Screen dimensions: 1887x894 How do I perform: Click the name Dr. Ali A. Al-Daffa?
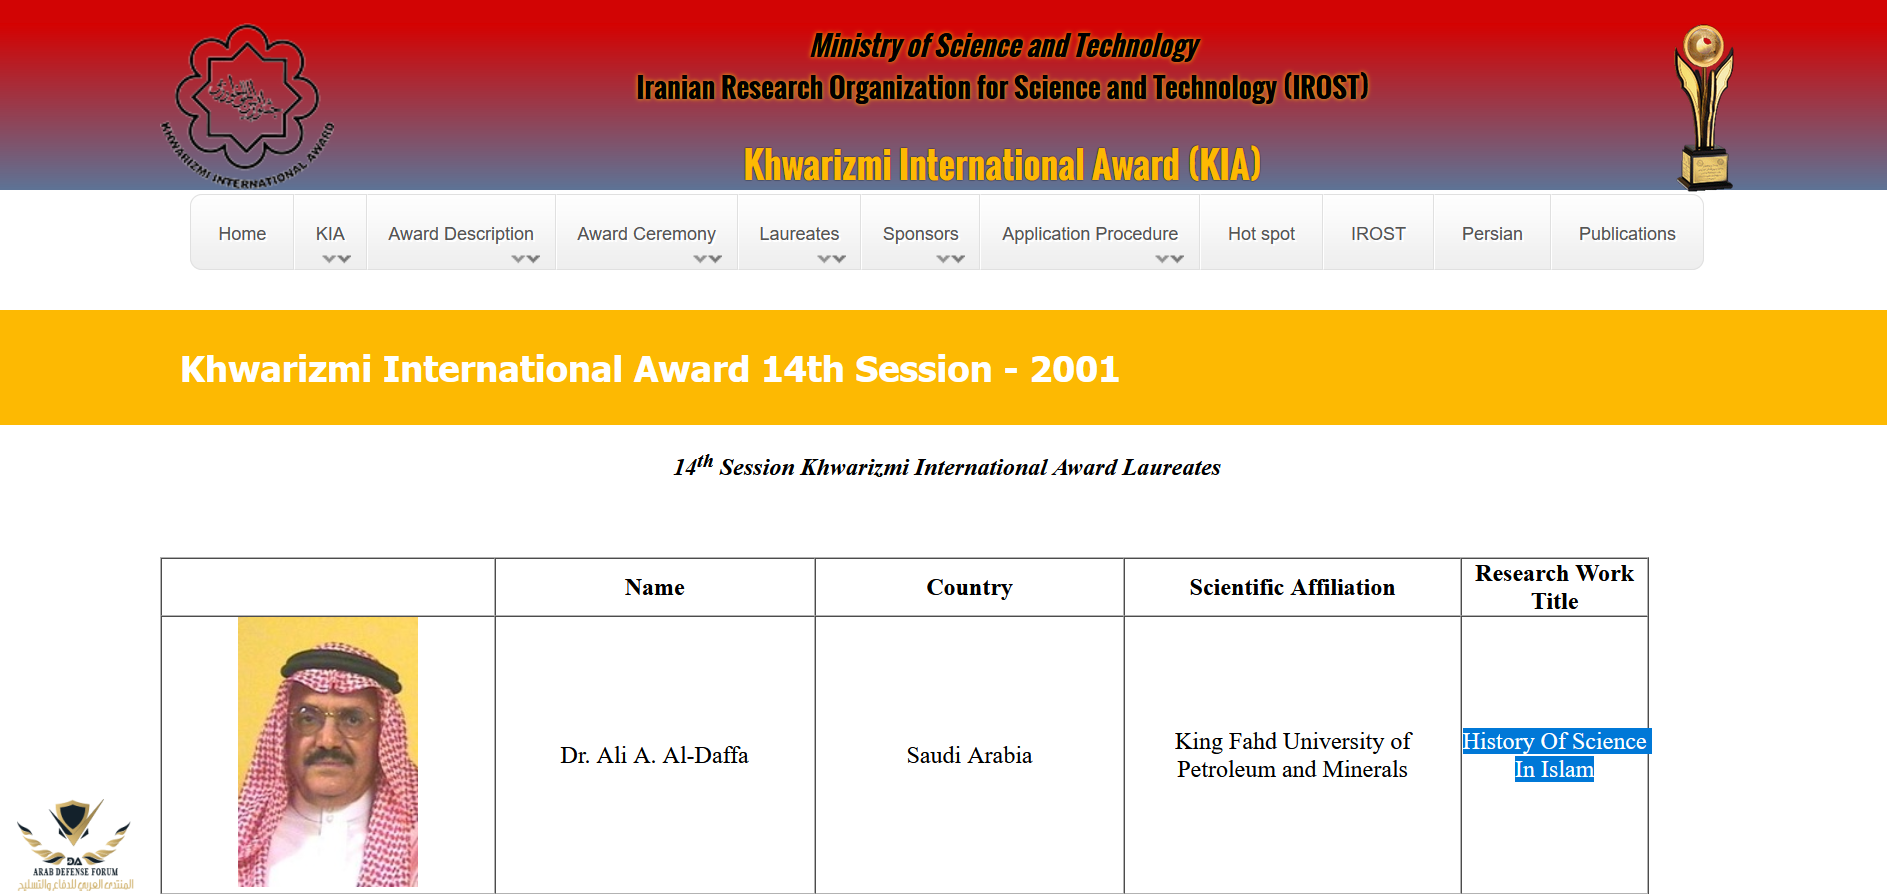(654, 755)
